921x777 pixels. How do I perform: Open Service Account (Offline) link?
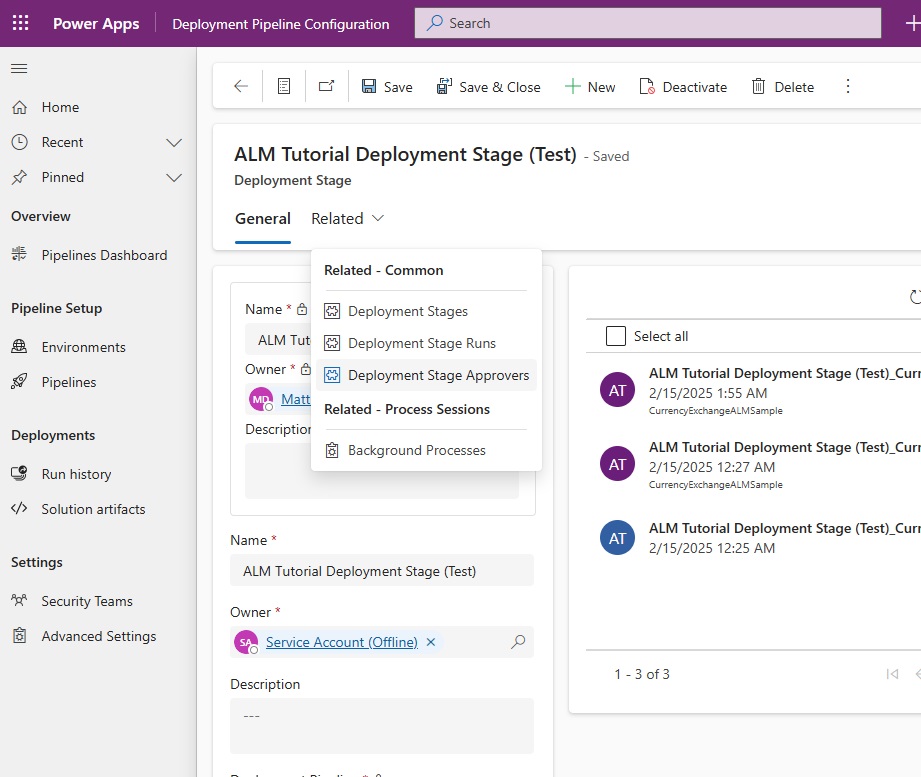[x=341, y=642]
